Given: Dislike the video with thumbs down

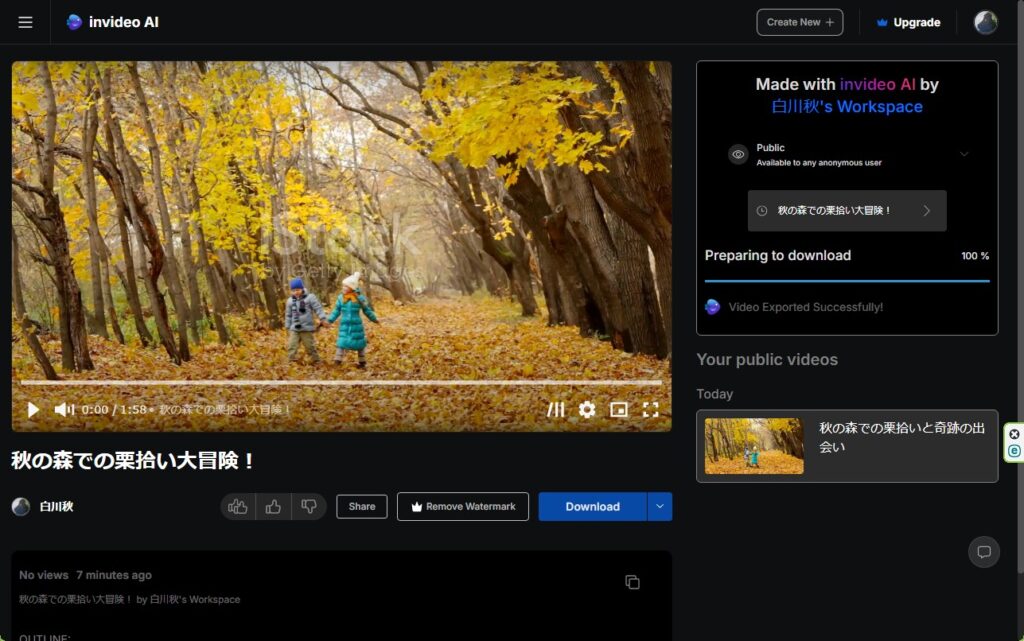Looking at the screenshot, I should coord(309,507).
